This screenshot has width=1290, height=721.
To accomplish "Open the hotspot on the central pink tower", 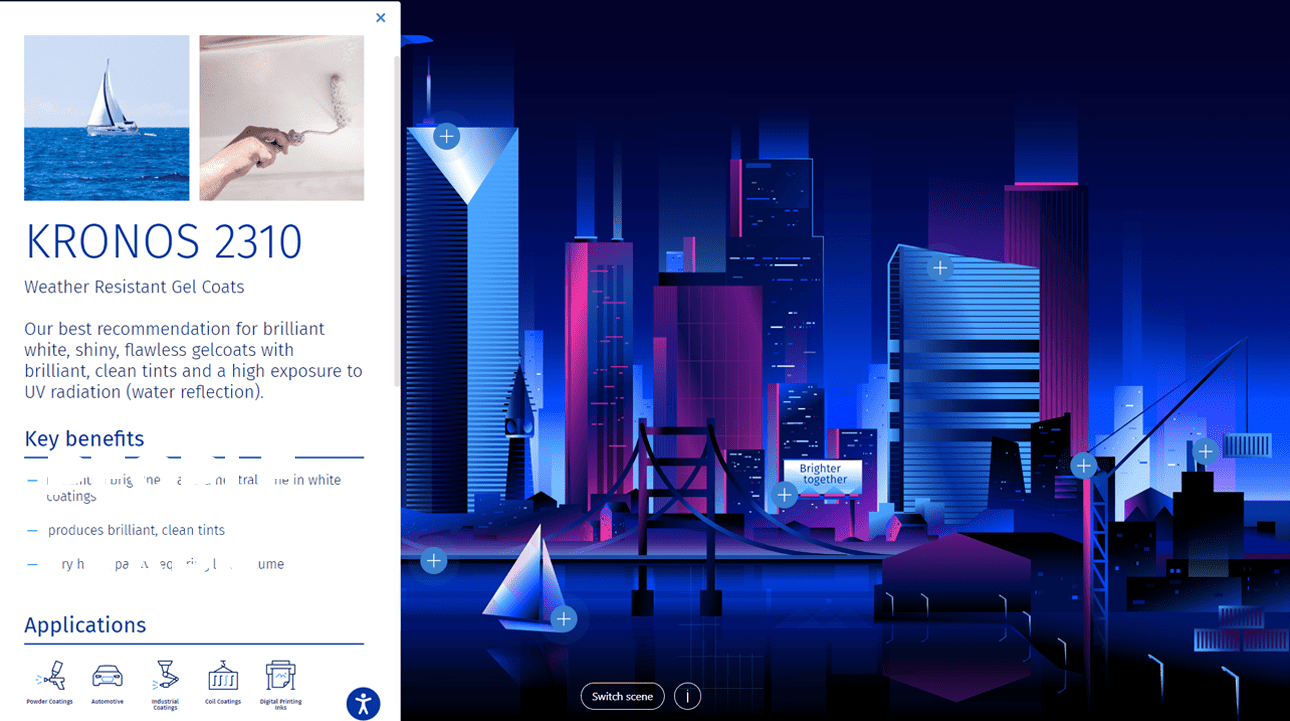I will pyautogui.click(x=939, y=267).
